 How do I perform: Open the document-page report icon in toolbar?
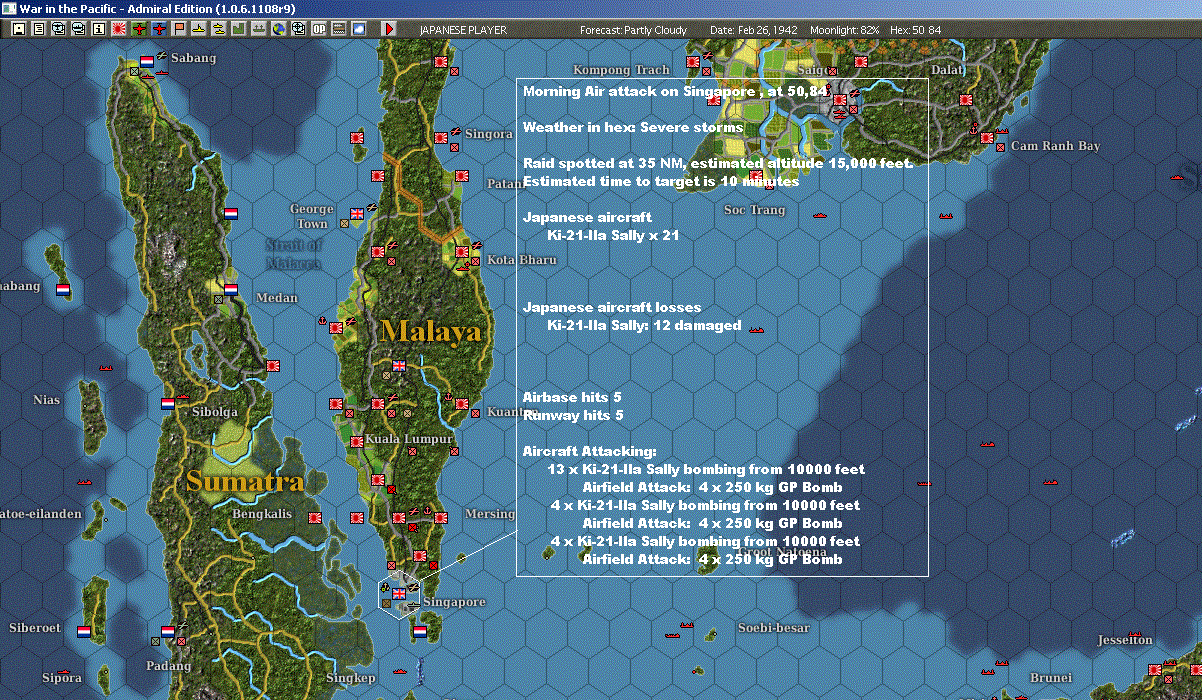39,29
